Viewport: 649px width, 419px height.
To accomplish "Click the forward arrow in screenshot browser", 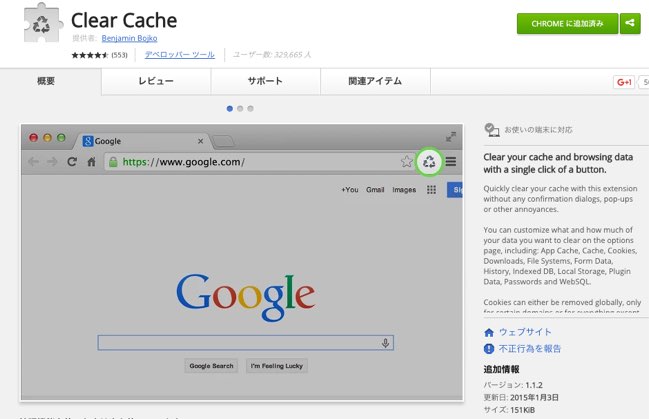I will point(52,162).
